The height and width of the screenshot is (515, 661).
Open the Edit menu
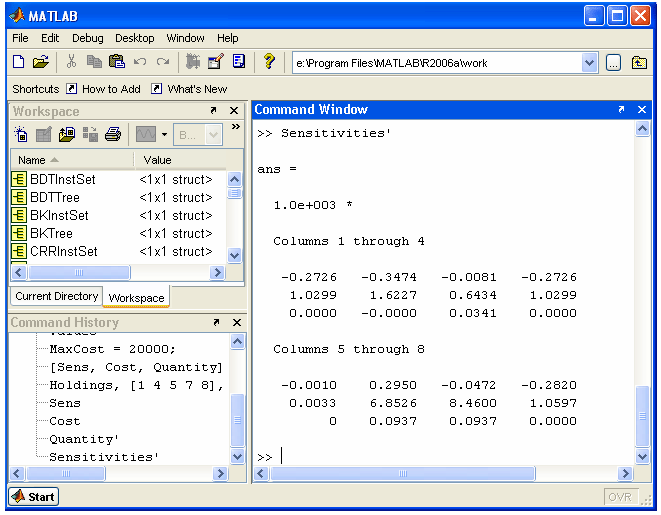50,38
